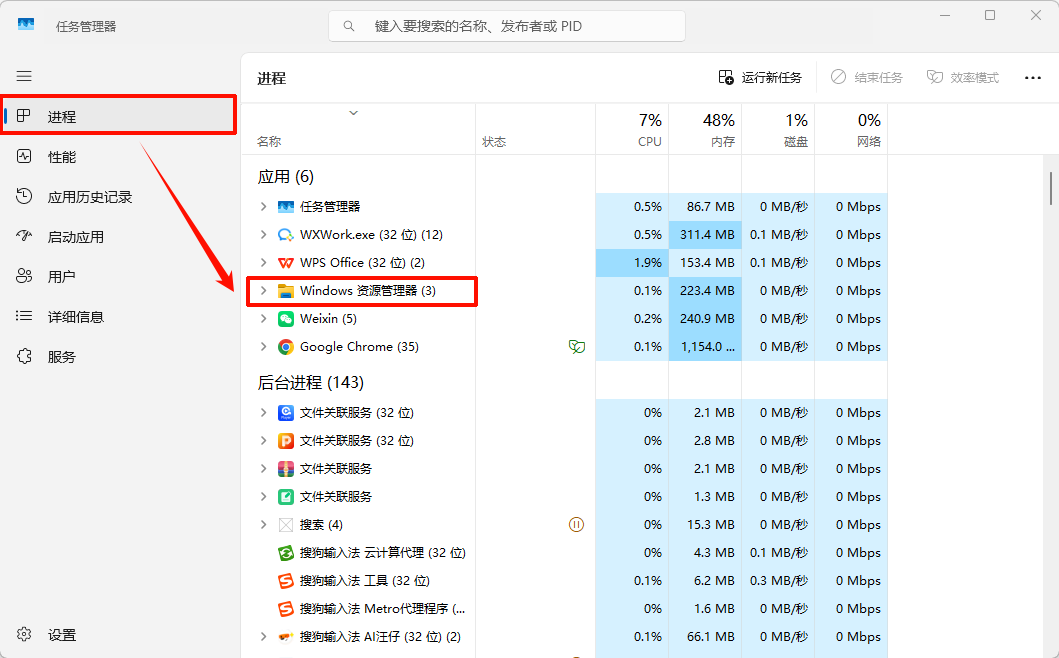Click the paused status icon on 搜索 row
Viewport: 1059px width, 658px height.
click(x=576, y=525)
